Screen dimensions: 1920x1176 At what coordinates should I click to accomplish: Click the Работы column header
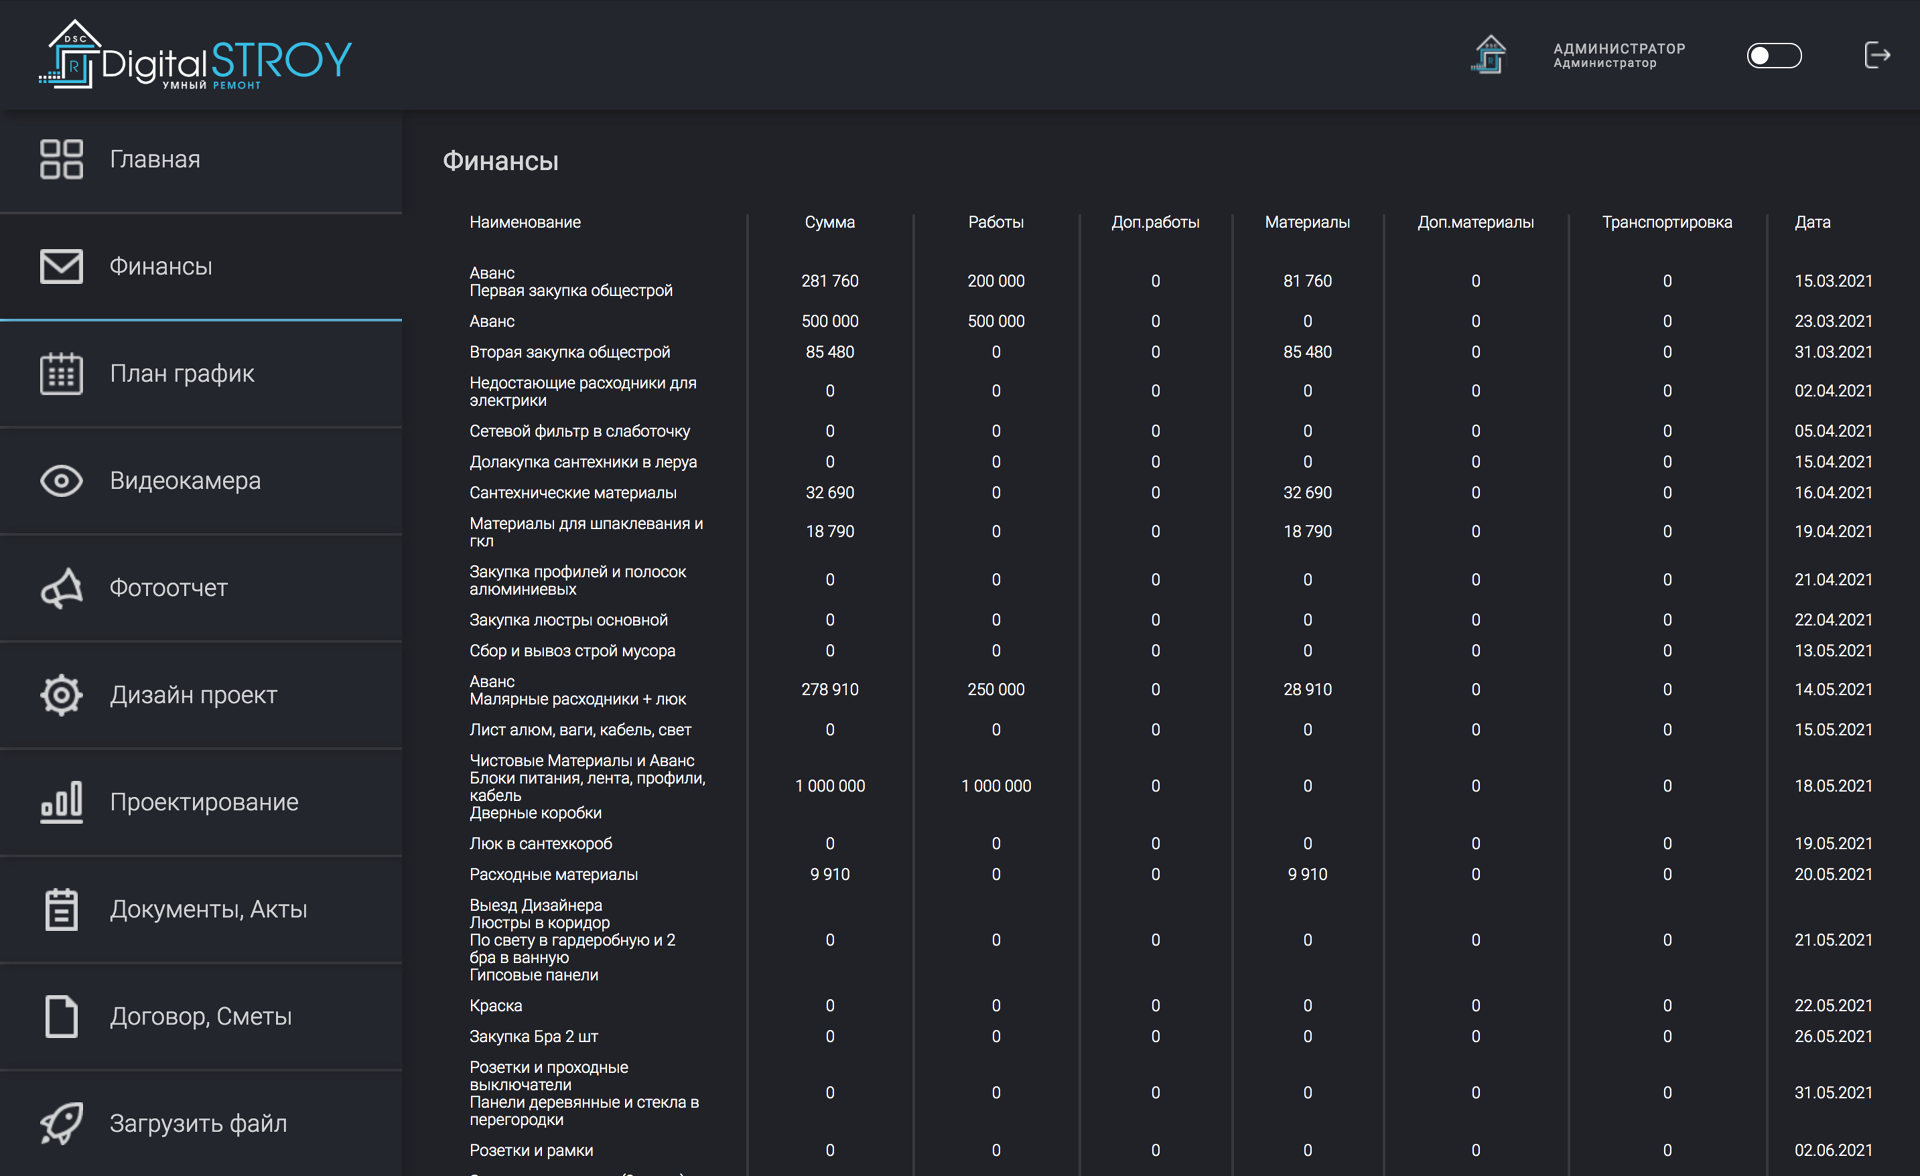[996, 222]
